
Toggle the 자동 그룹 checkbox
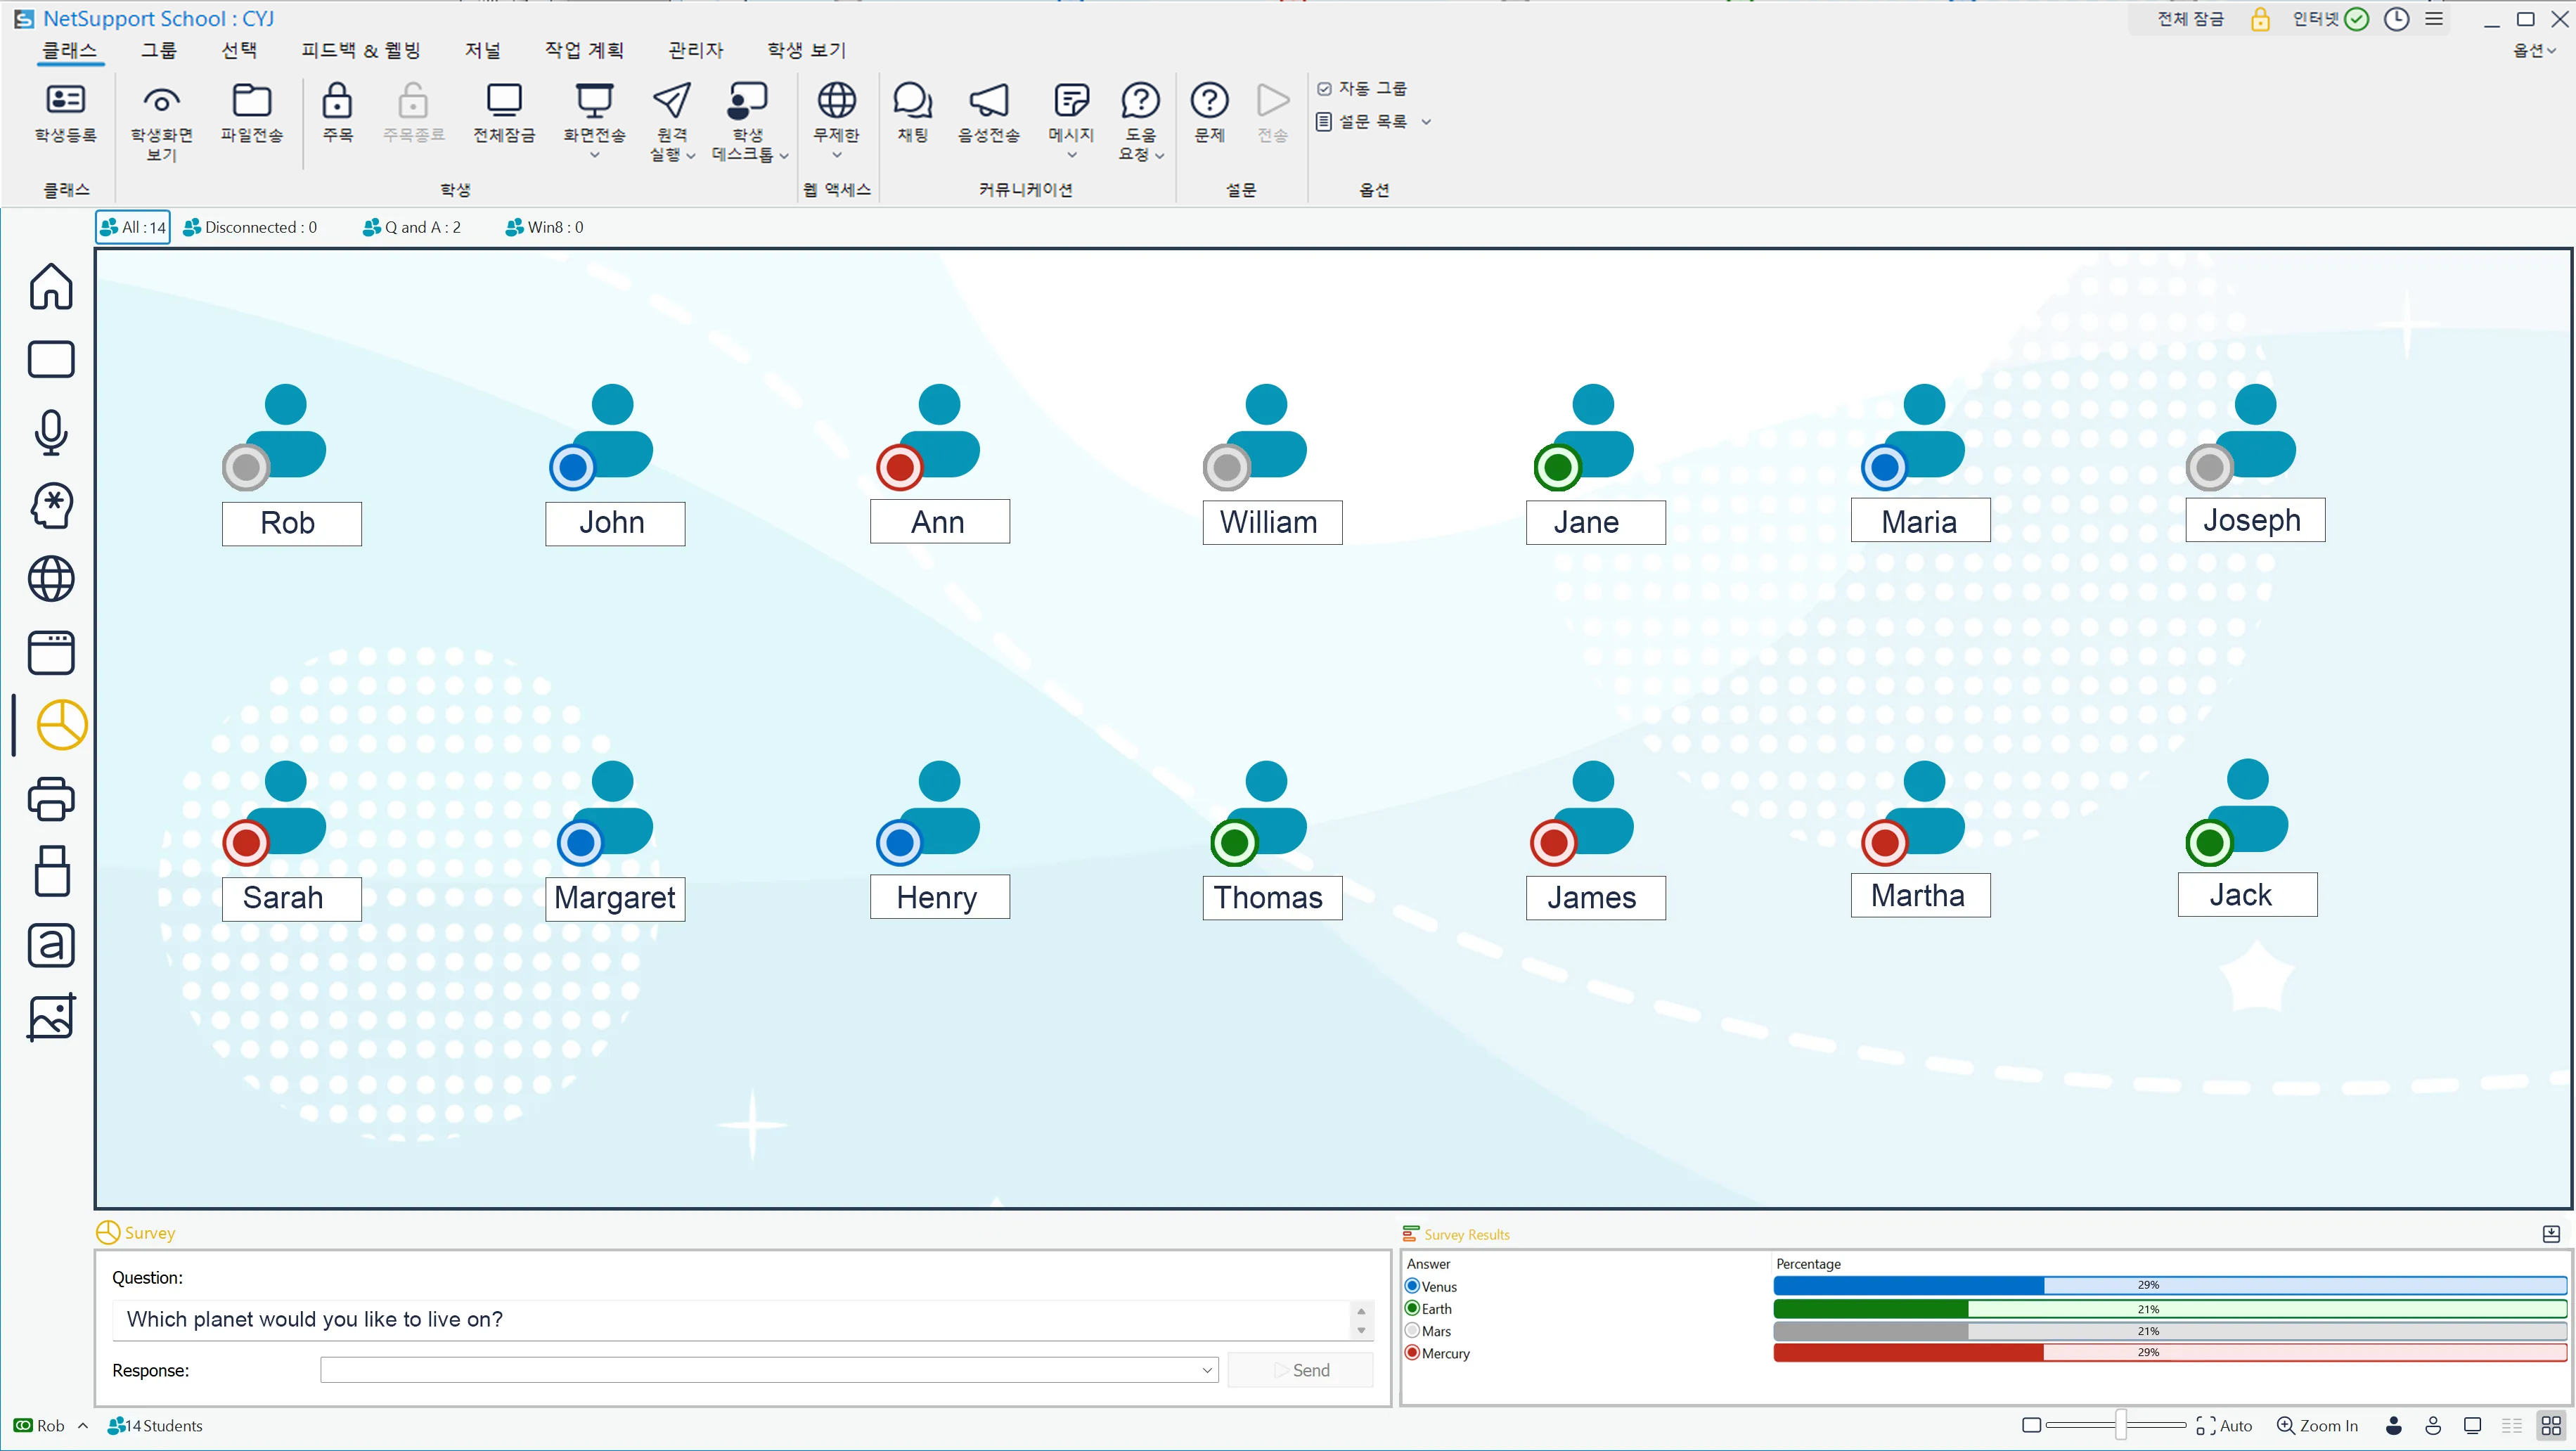pyautogui.click(x=1324, y=89)
